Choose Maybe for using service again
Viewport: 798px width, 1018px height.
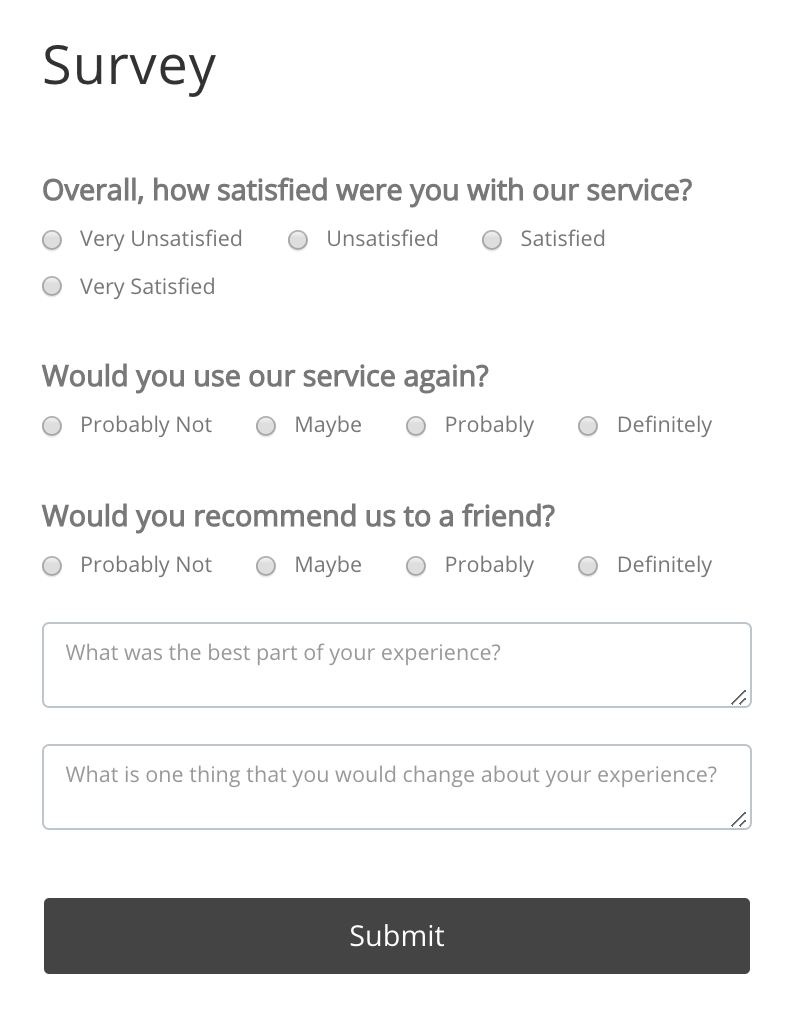(265, 426)
